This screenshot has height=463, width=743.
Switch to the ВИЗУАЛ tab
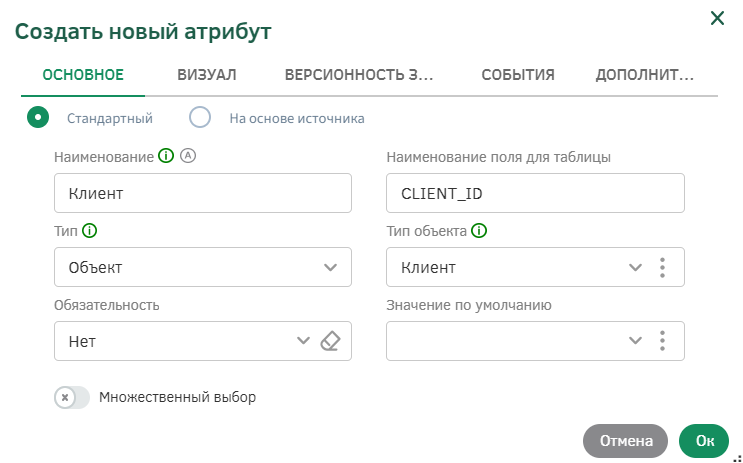[x=207, y=75]
